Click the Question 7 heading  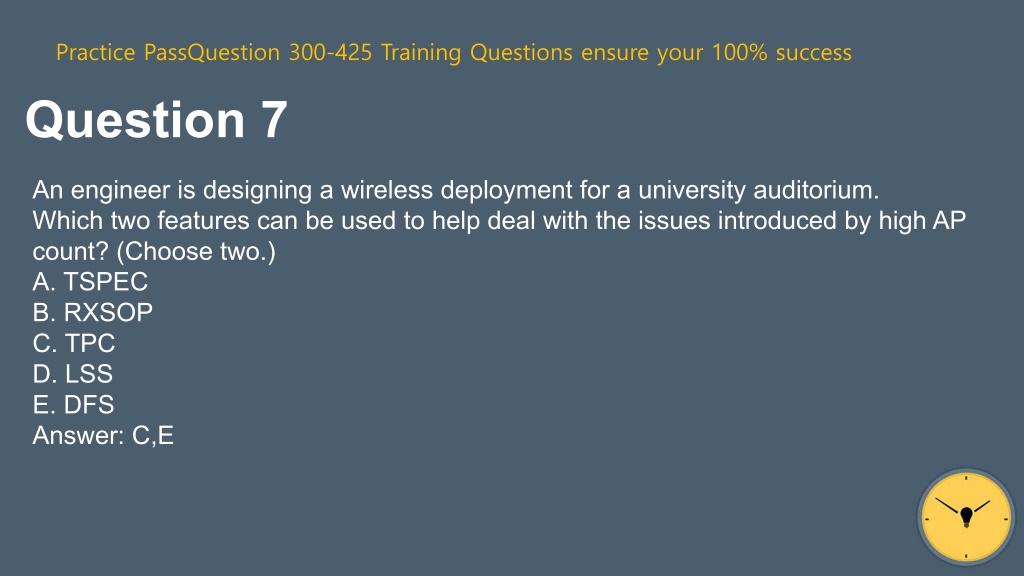(157, 120)
